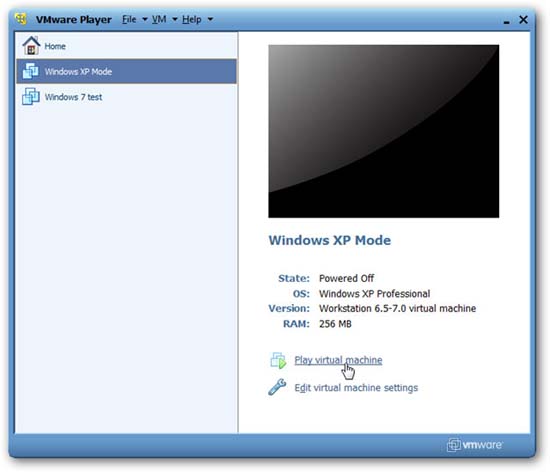Click the VMware Player title bar logo icon
Image resolution: width=550 pixels, height=472 pixels.
click(x=21, y=19)
